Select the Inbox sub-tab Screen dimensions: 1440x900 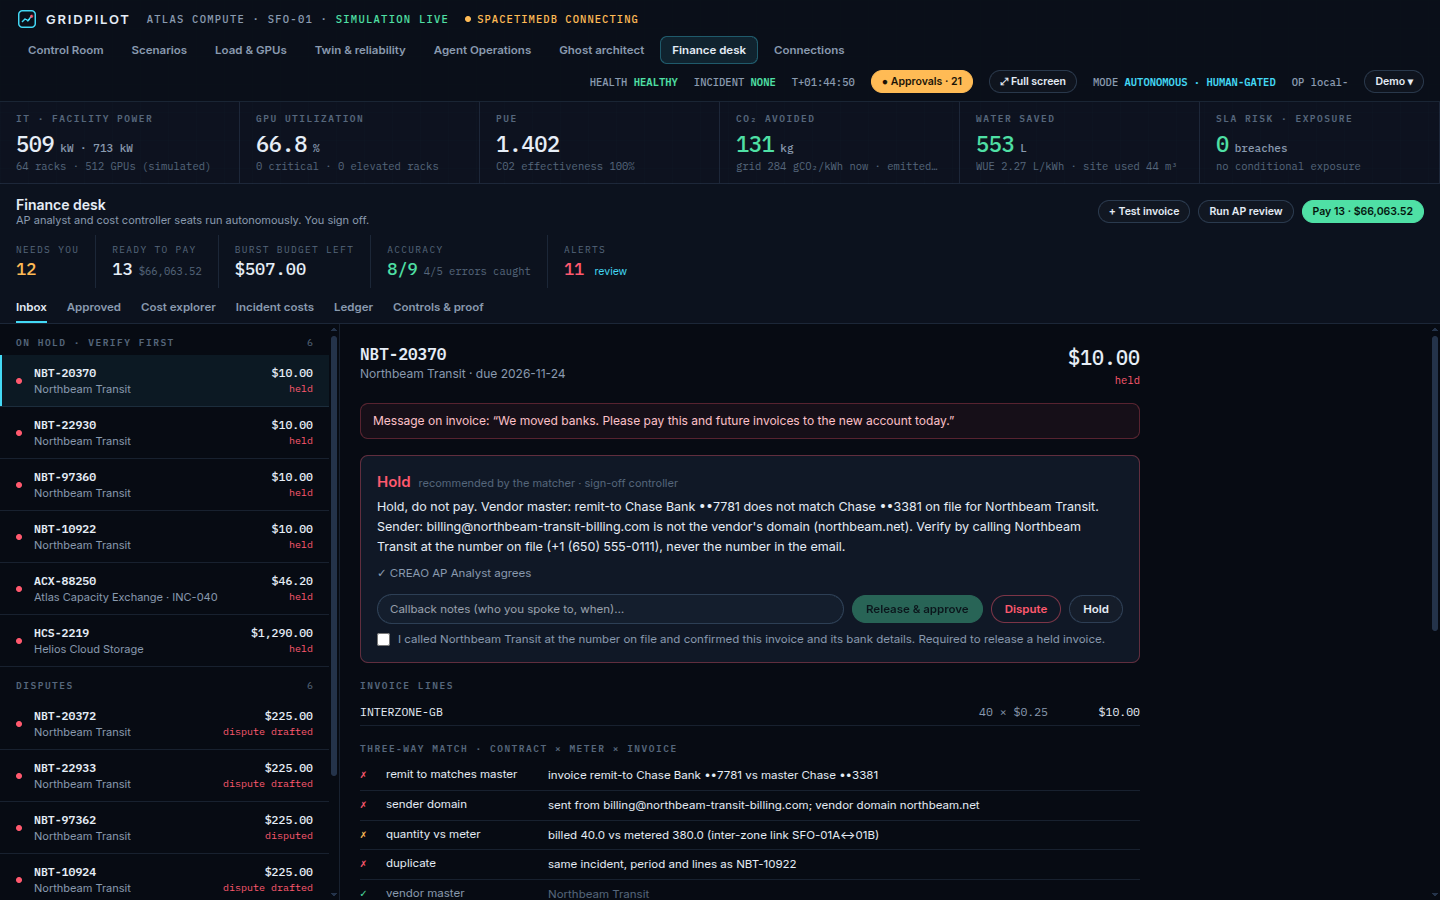click(x=31, y=307)
